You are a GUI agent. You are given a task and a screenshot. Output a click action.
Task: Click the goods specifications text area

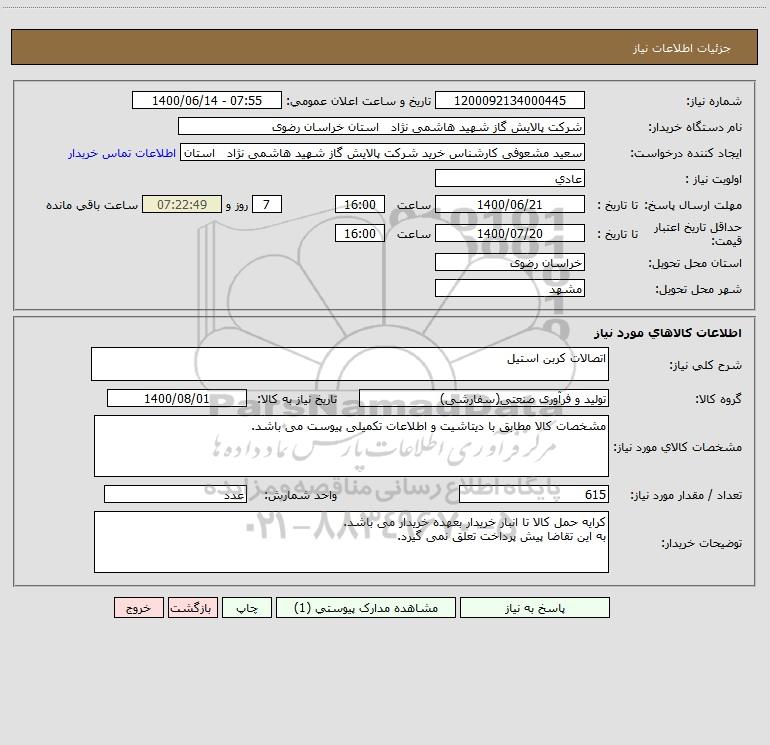[351, 446]
